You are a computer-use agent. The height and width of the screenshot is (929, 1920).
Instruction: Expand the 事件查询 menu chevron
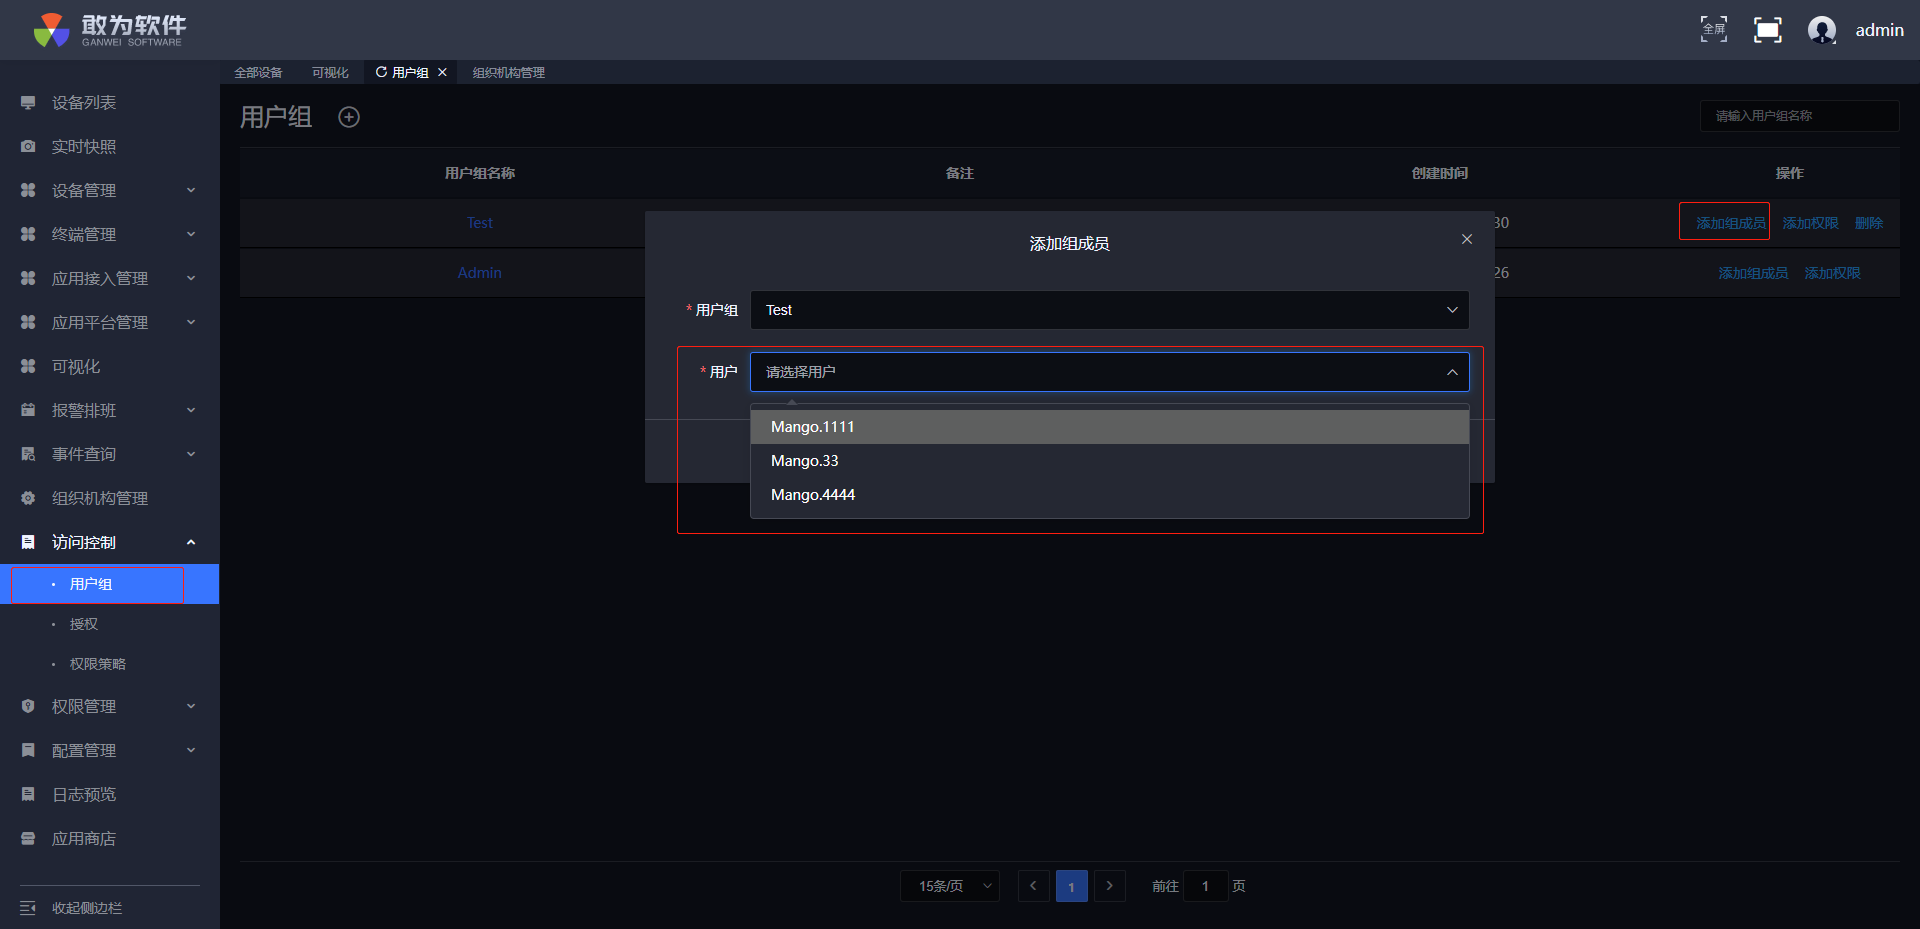pyautogui.click(x=191, y=455)
